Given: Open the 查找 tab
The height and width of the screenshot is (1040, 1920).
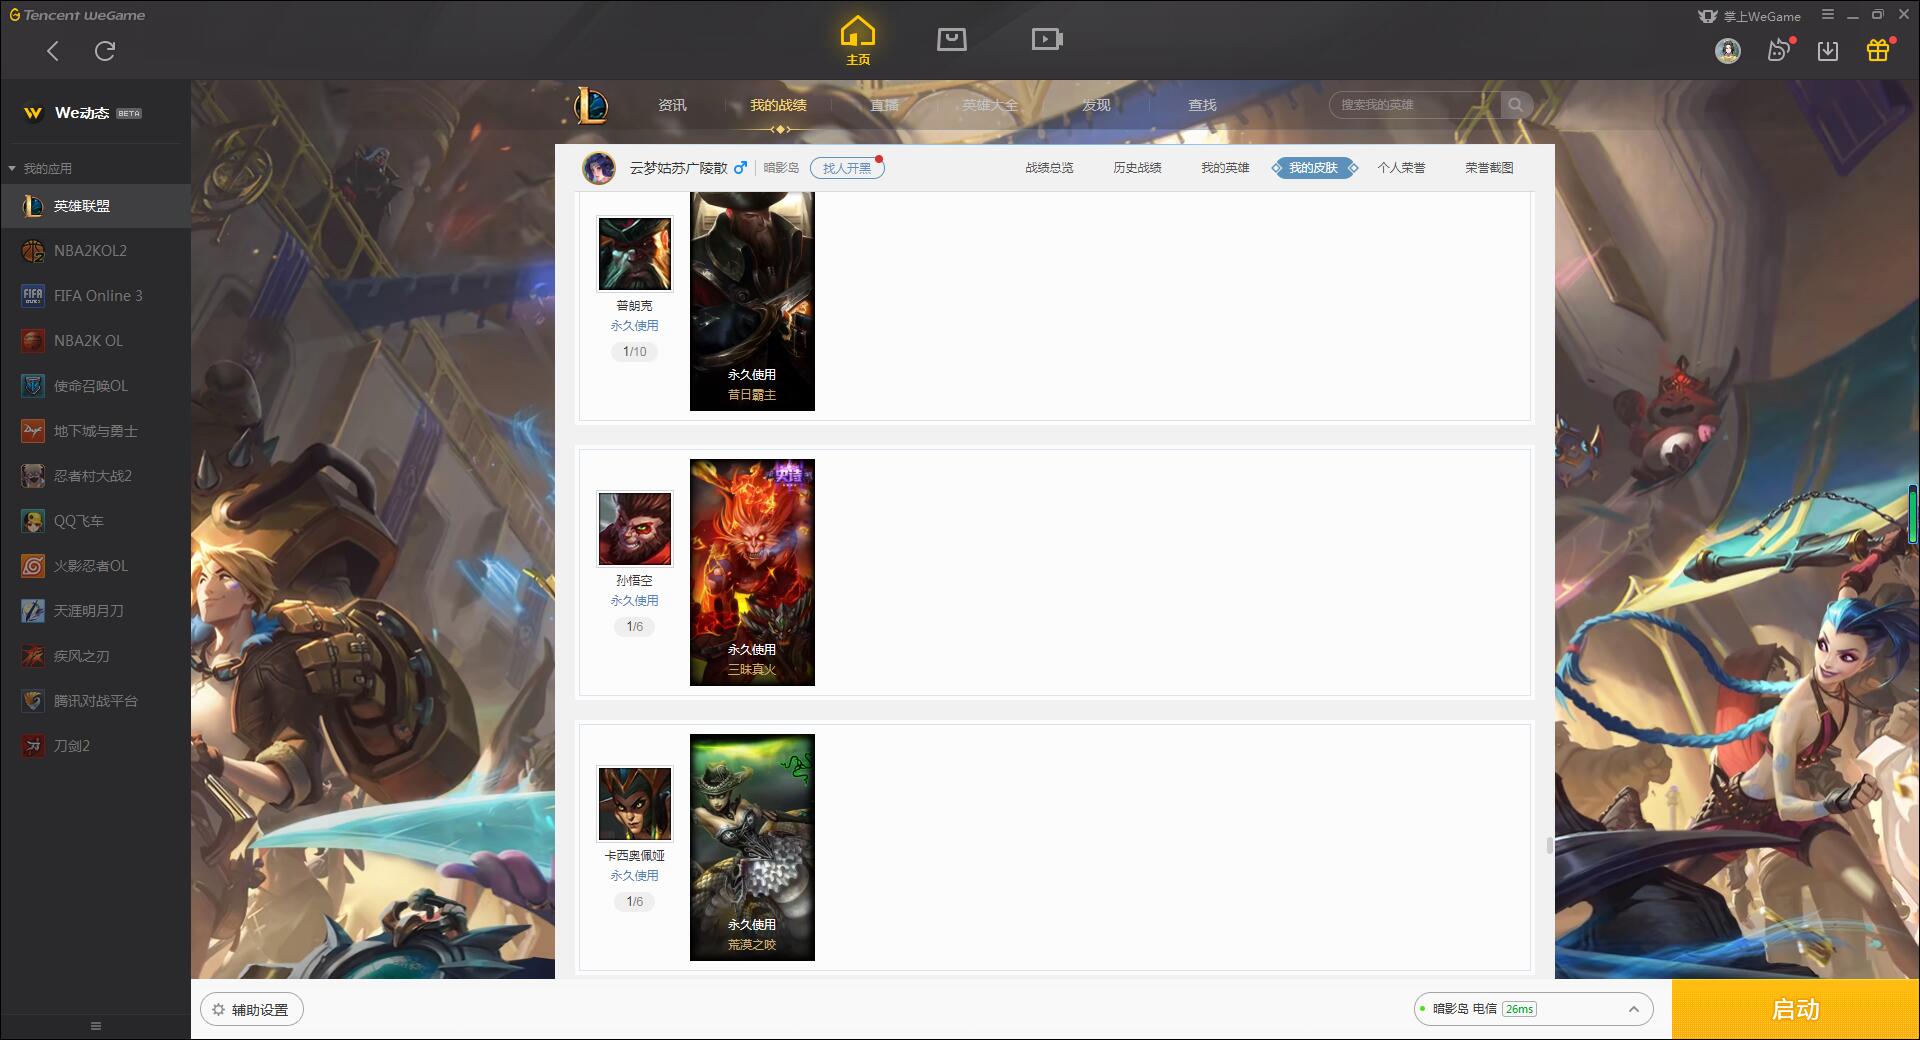Looking at the screenshot, I should coord(1202,105).
